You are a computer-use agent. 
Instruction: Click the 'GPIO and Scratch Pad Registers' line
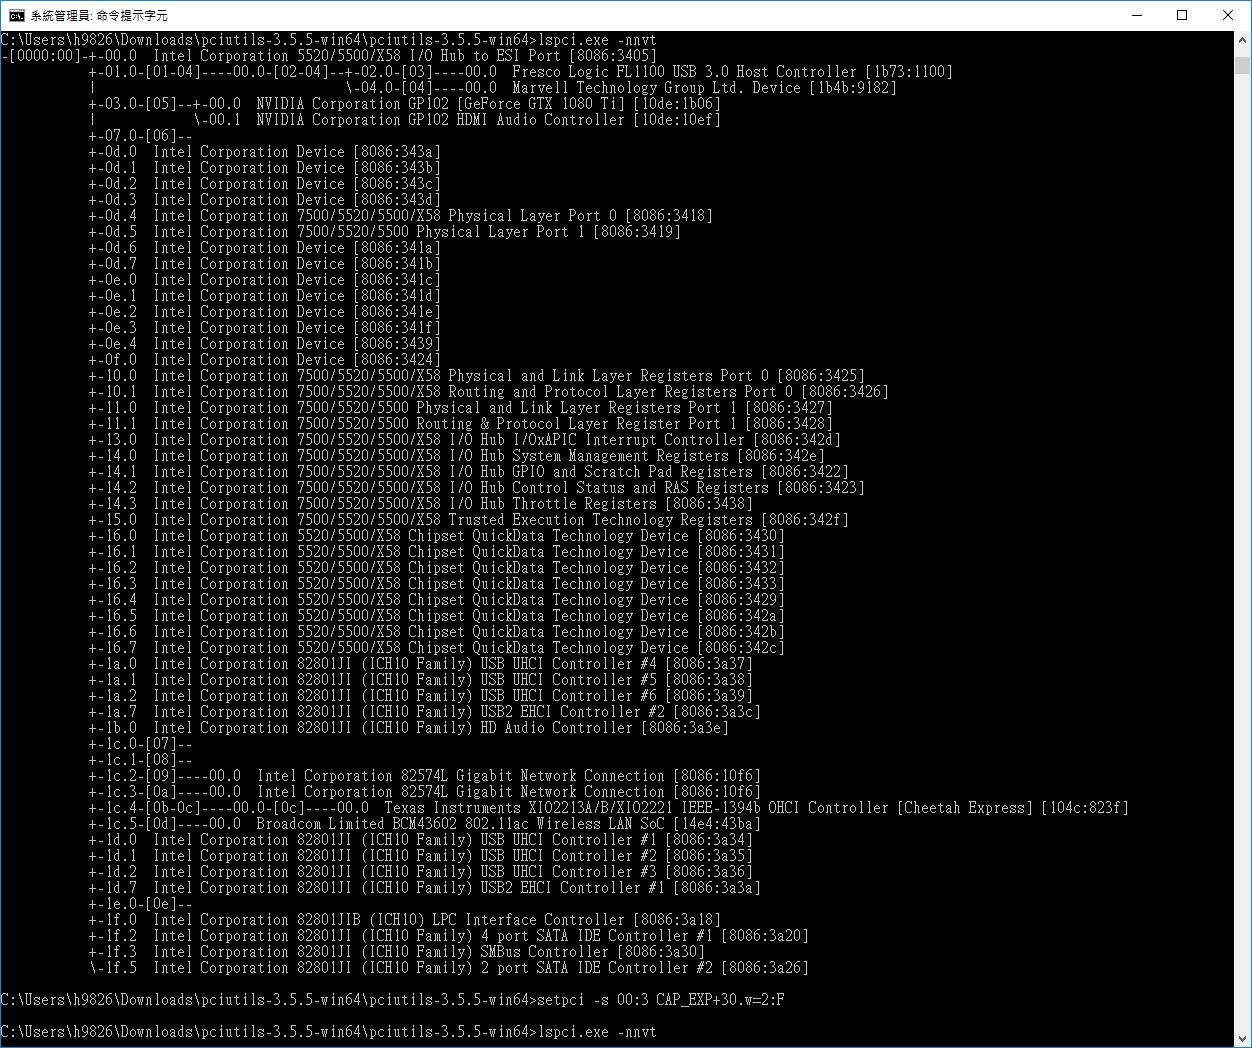click(468, 472)
